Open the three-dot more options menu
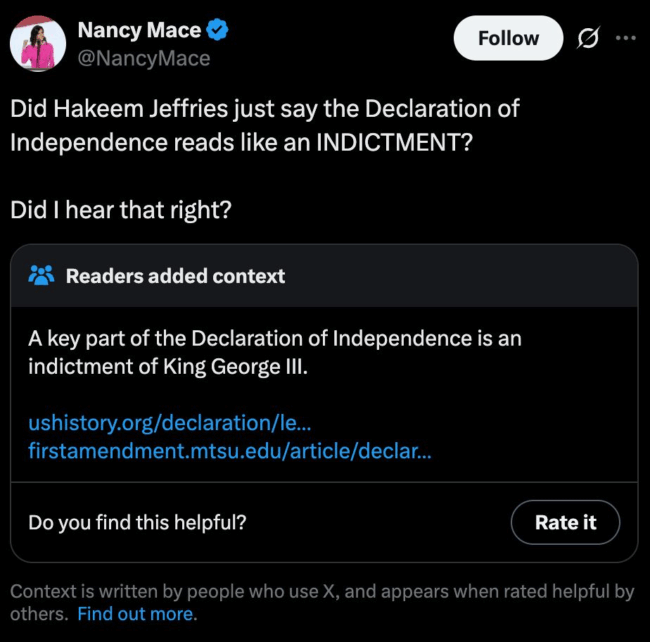This screenshot has height=642, width=650. [x=626, y=38]
